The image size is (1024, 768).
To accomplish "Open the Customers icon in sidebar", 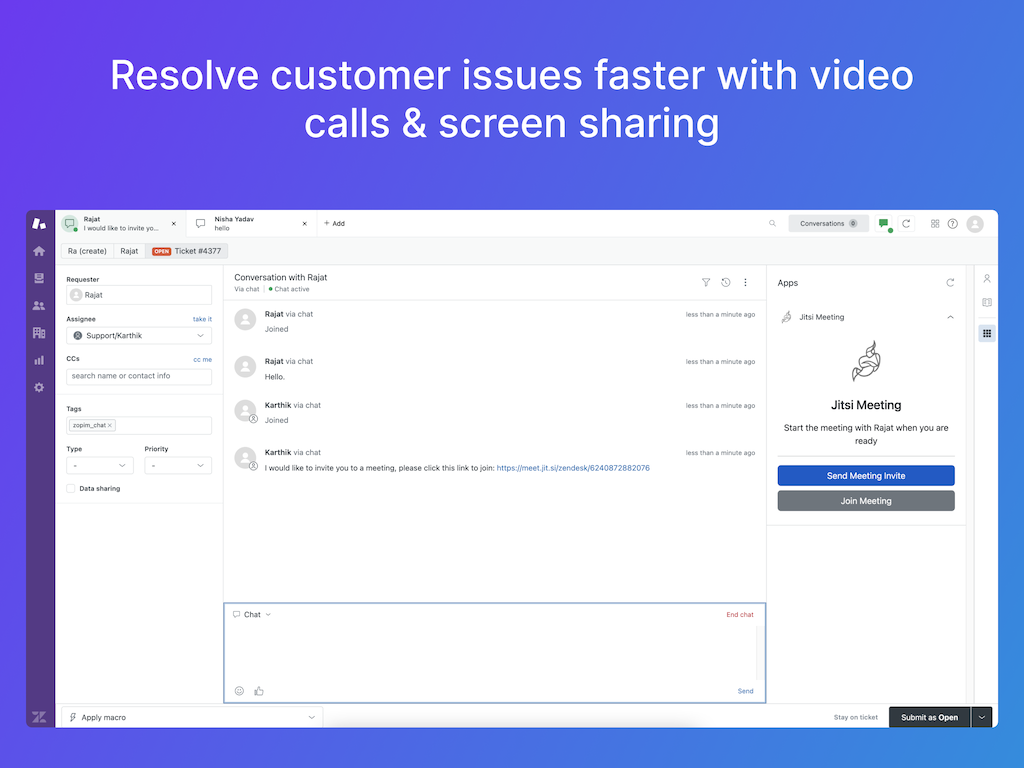I will [x=39, y=306].
